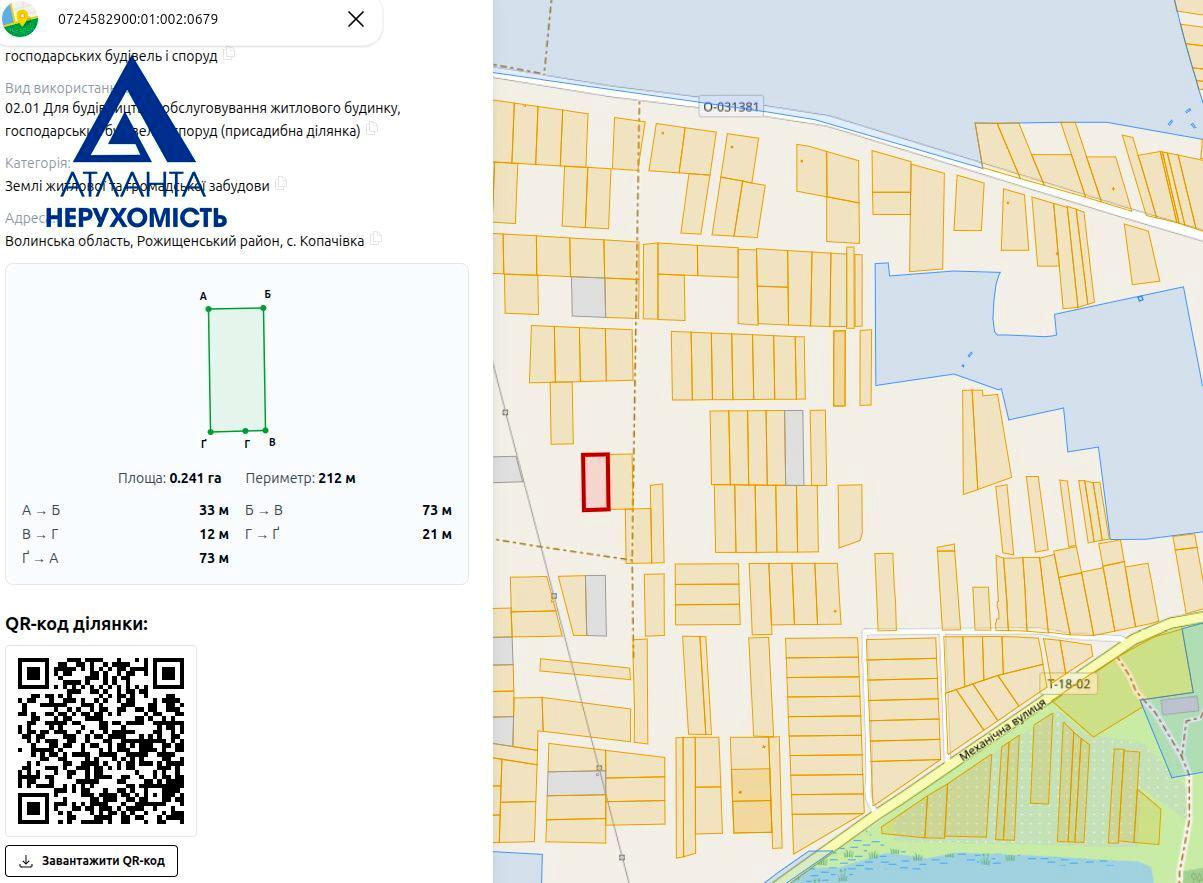Click the 'Периметр: 212 м' value
This screenshot has width=1203, height=883.
[300, 478]
